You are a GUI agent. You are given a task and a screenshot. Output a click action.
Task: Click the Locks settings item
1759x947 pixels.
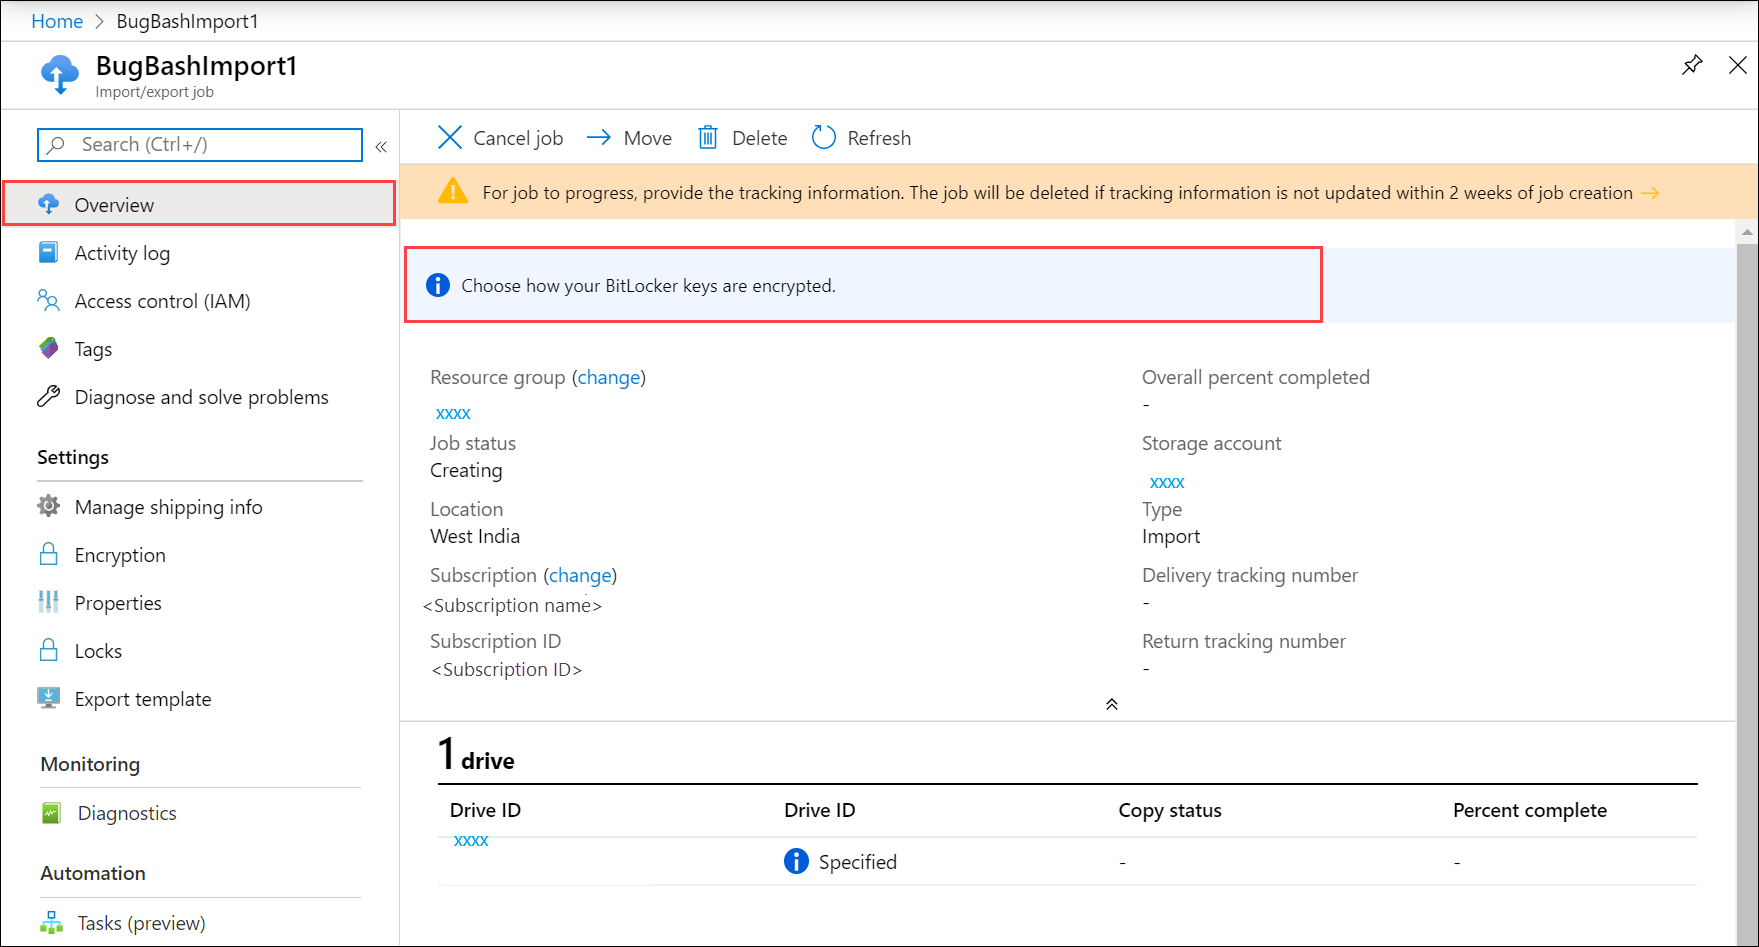click(x=98, y=650)
